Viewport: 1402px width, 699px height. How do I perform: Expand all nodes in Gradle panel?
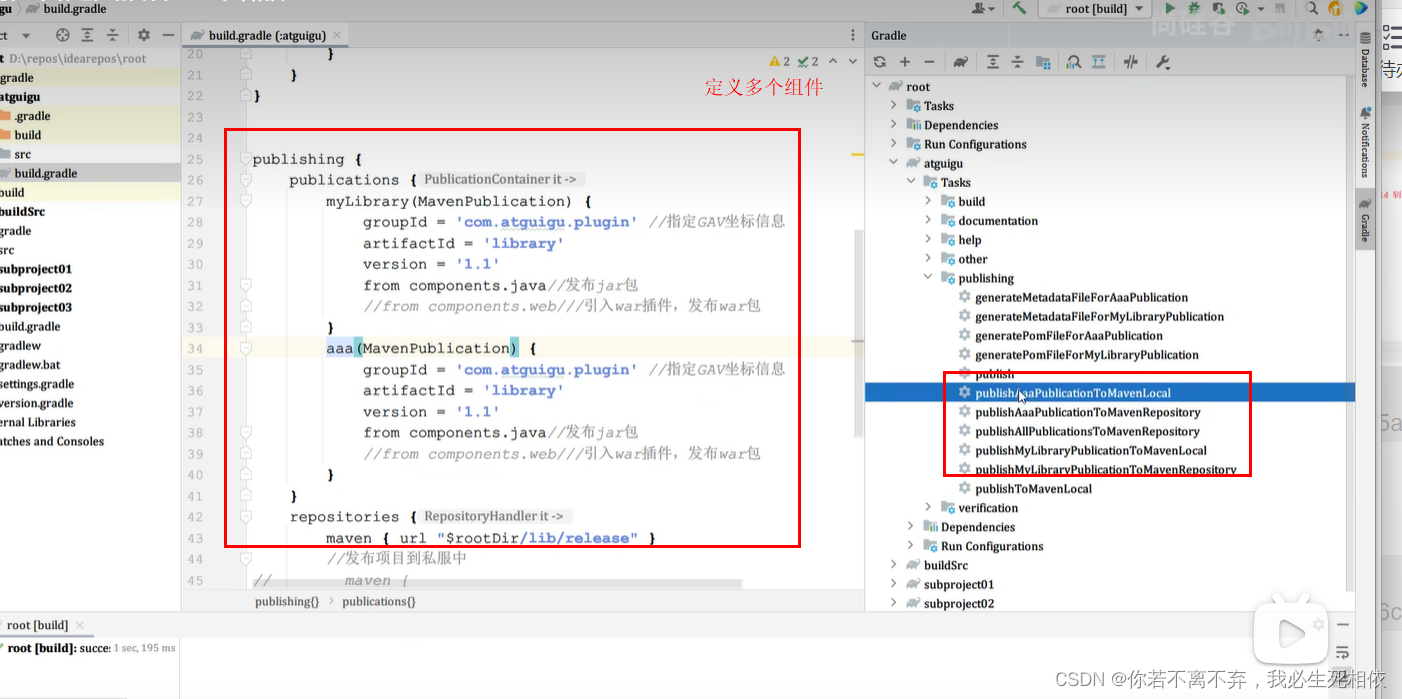coord(992,62)
